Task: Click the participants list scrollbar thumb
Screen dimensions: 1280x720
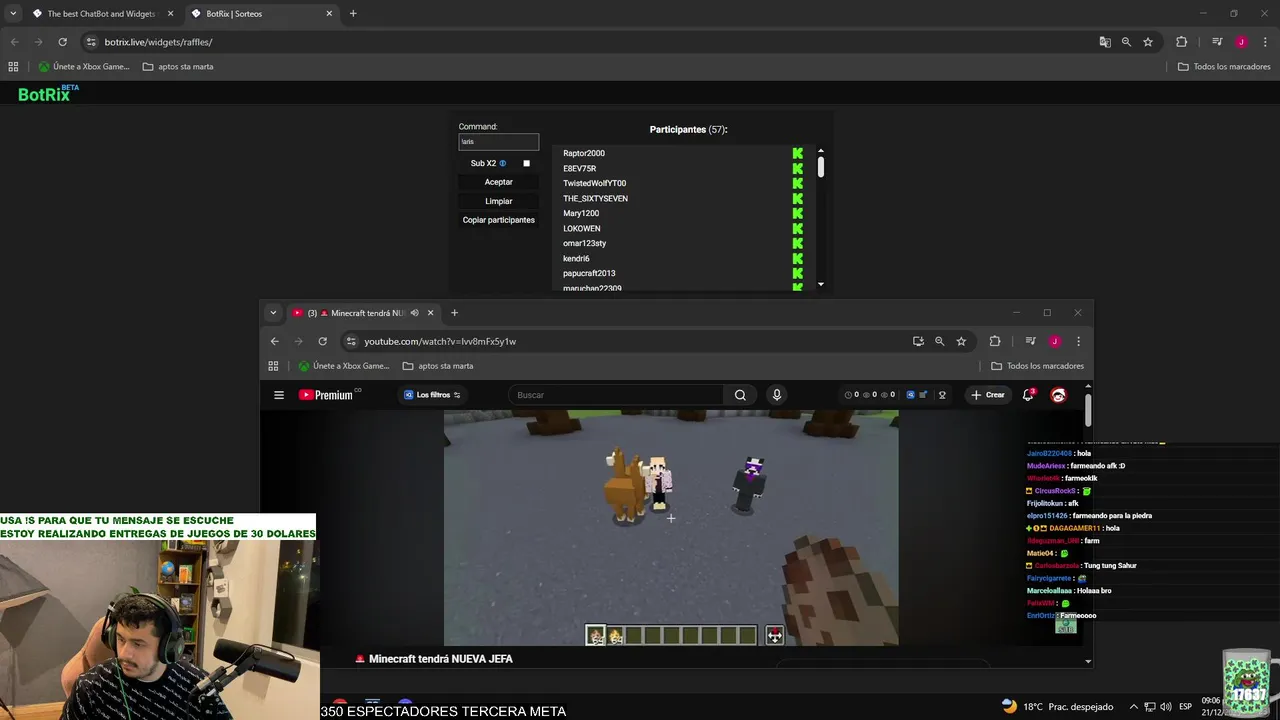Action: point(821,168)
